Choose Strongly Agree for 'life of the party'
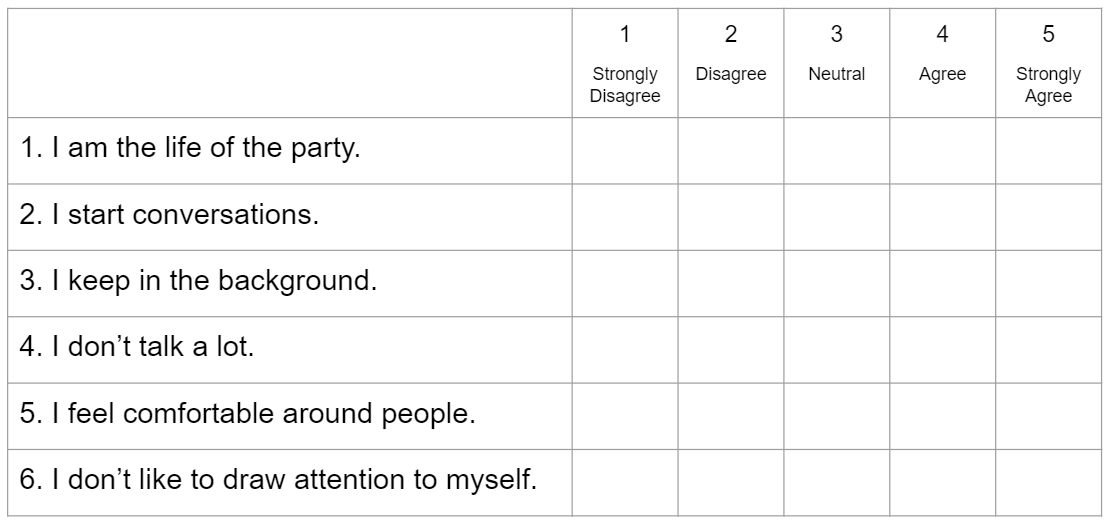The height and width of the screenshot is (524, 1110). pyautogui.click(x=1048, y=150)
